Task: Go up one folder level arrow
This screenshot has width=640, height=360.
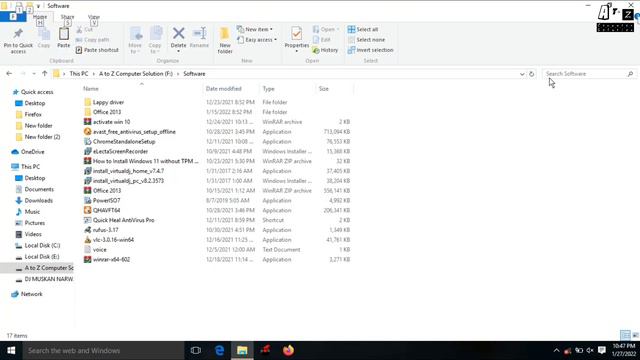Action: [x=44, y=74]
